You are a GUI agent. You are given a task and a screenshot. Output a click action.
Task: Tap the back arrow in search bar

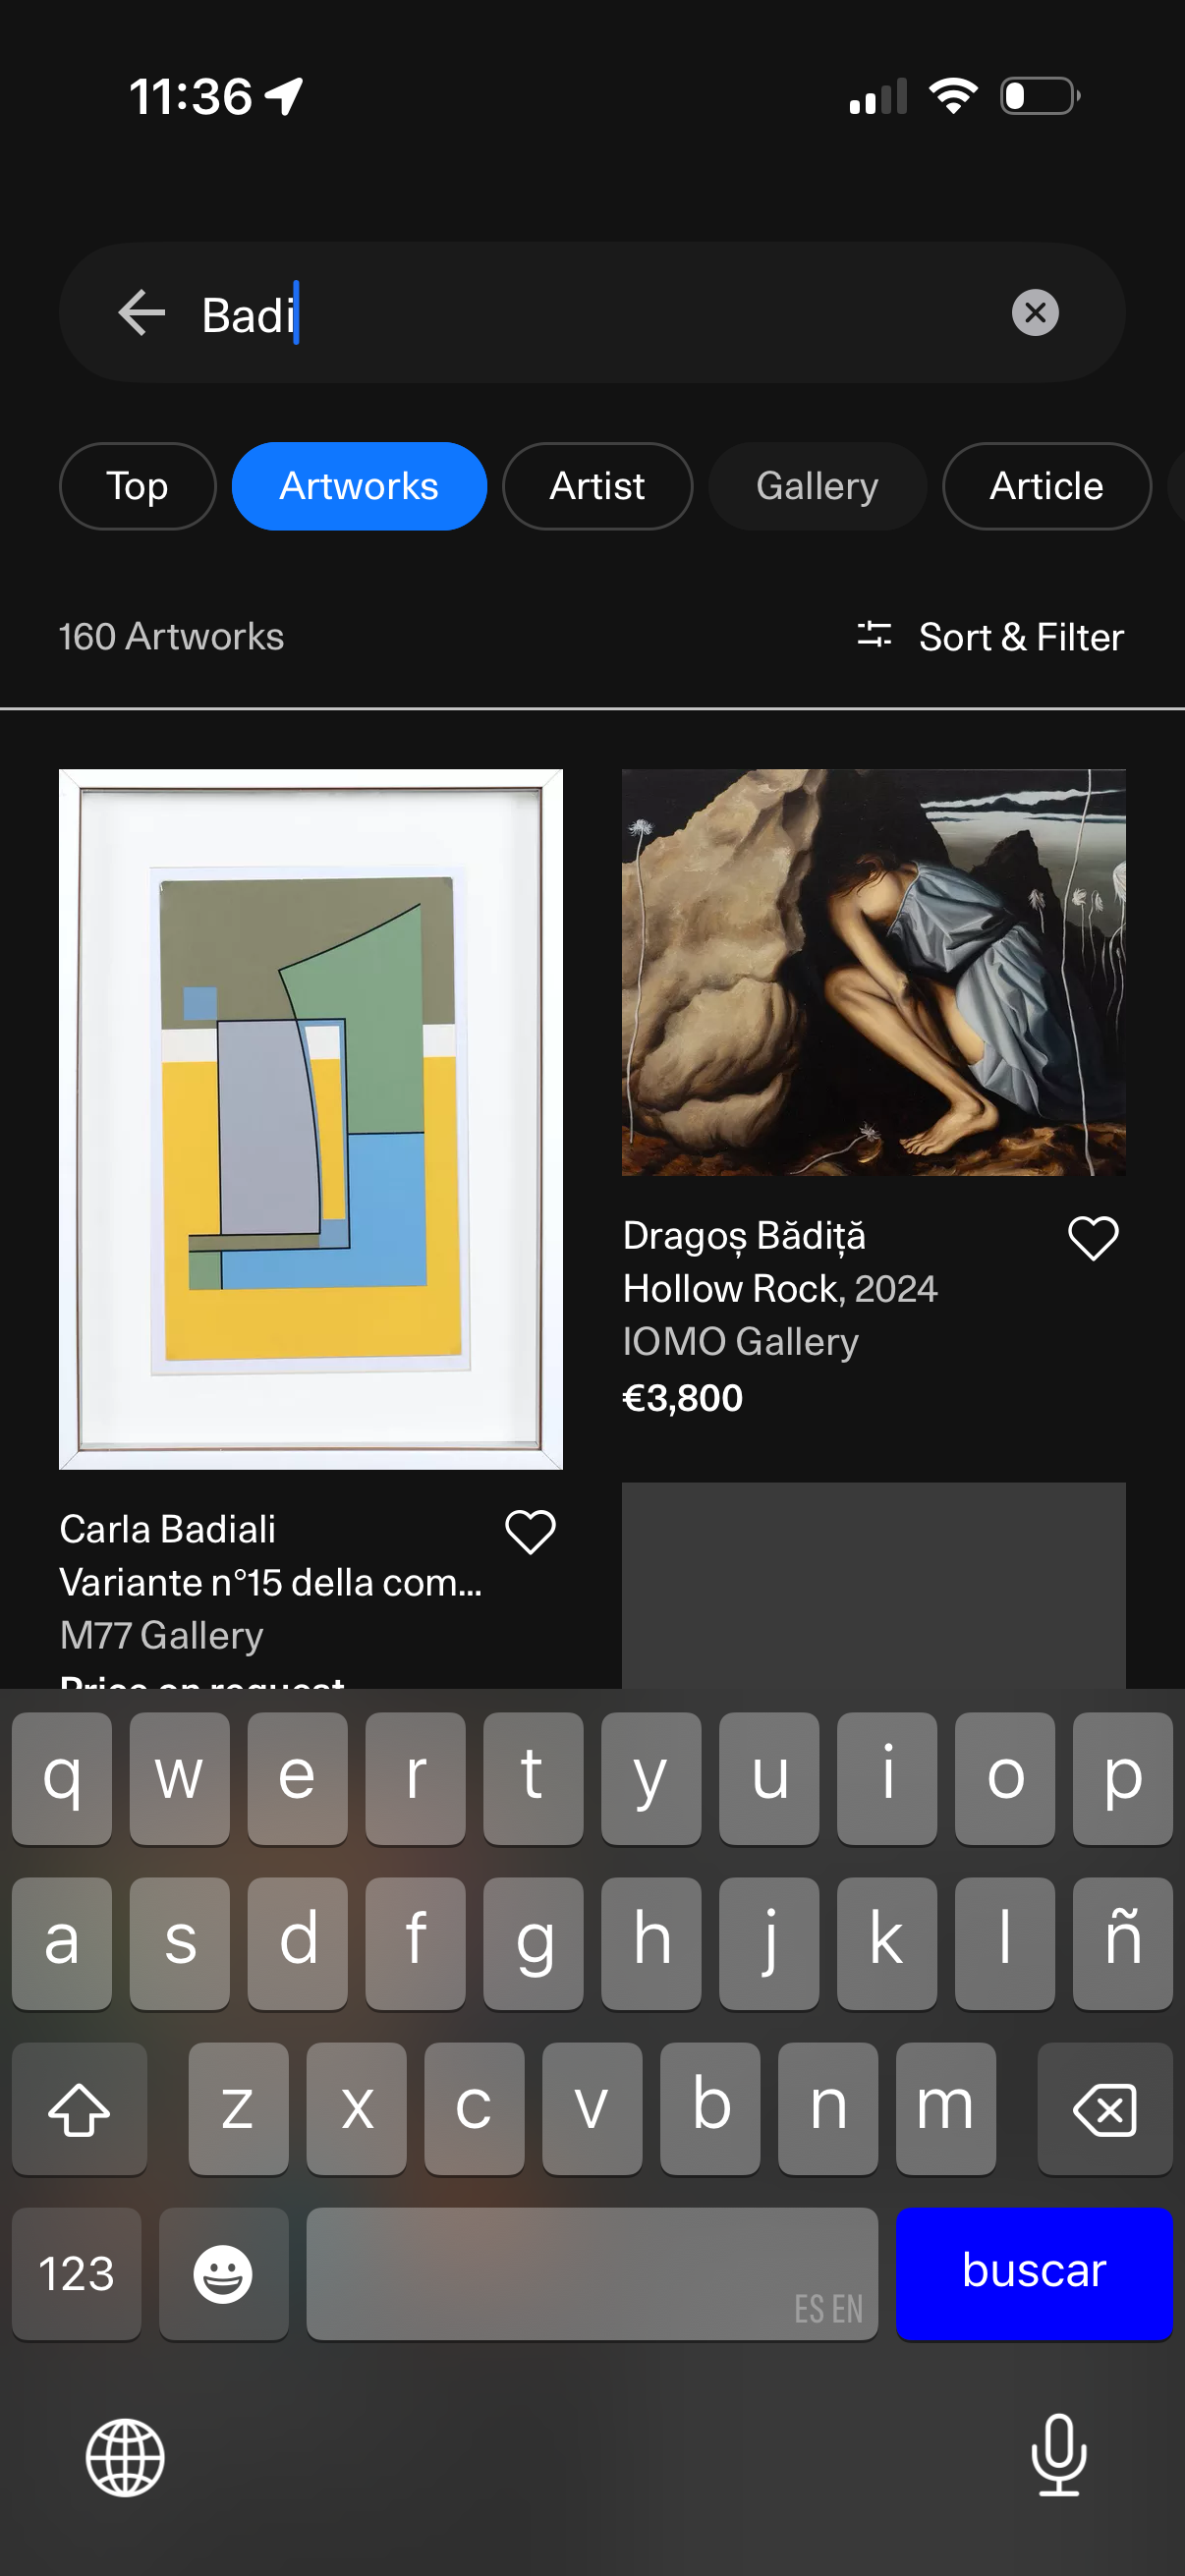[x=141, y=314]
